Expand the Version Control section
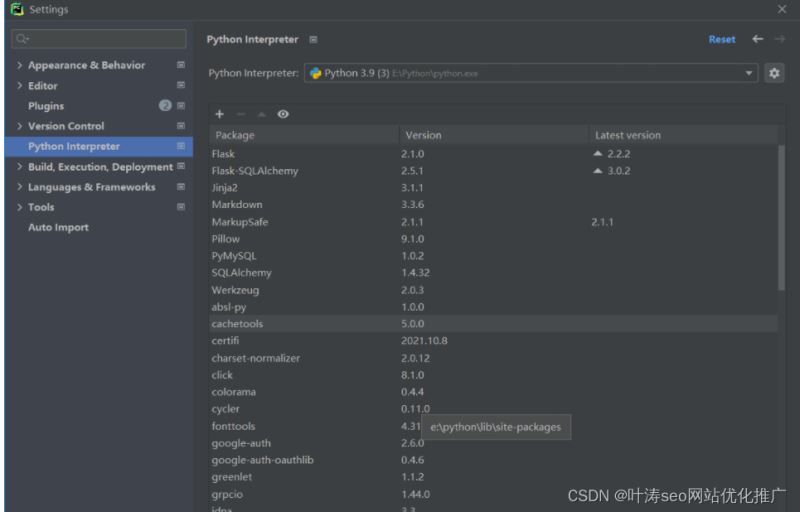The image size is (800, 512). click(19, 125)
